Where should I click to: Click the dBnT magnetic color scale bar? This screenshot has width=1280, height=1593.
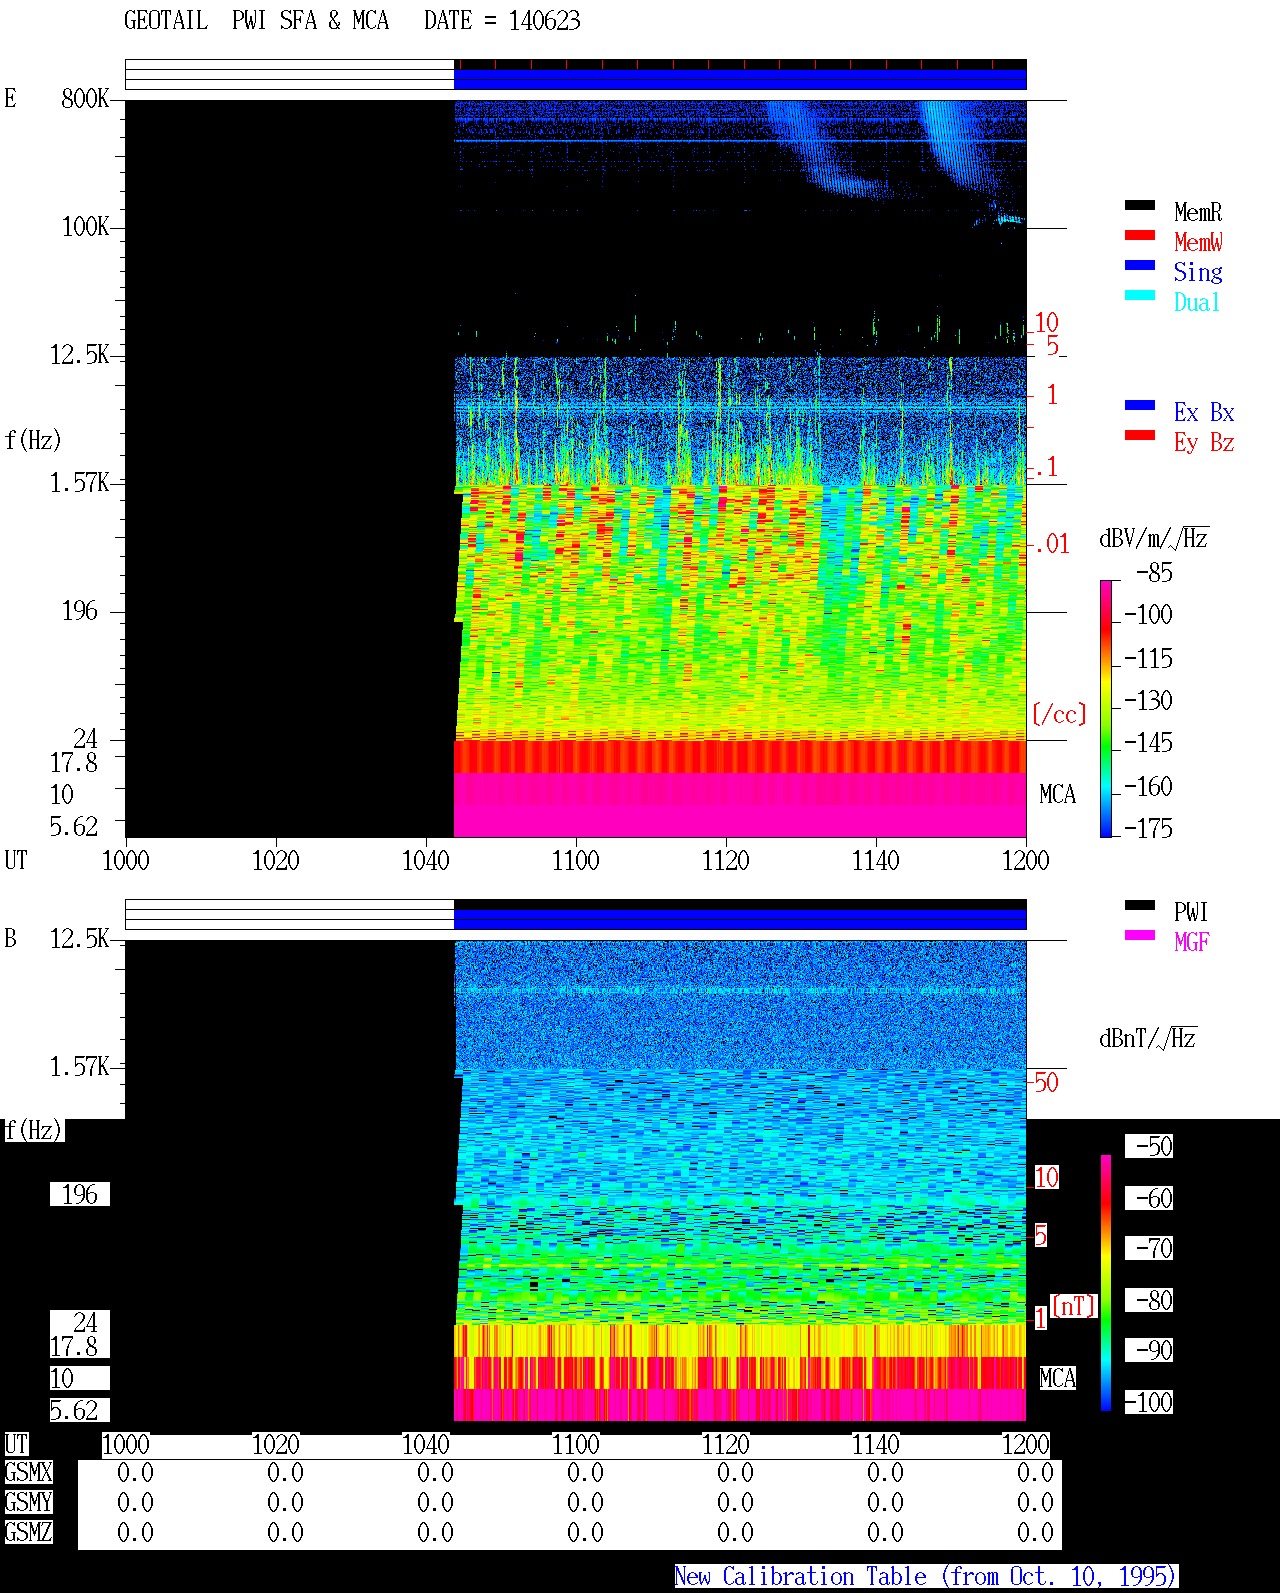[1106, 1283]
